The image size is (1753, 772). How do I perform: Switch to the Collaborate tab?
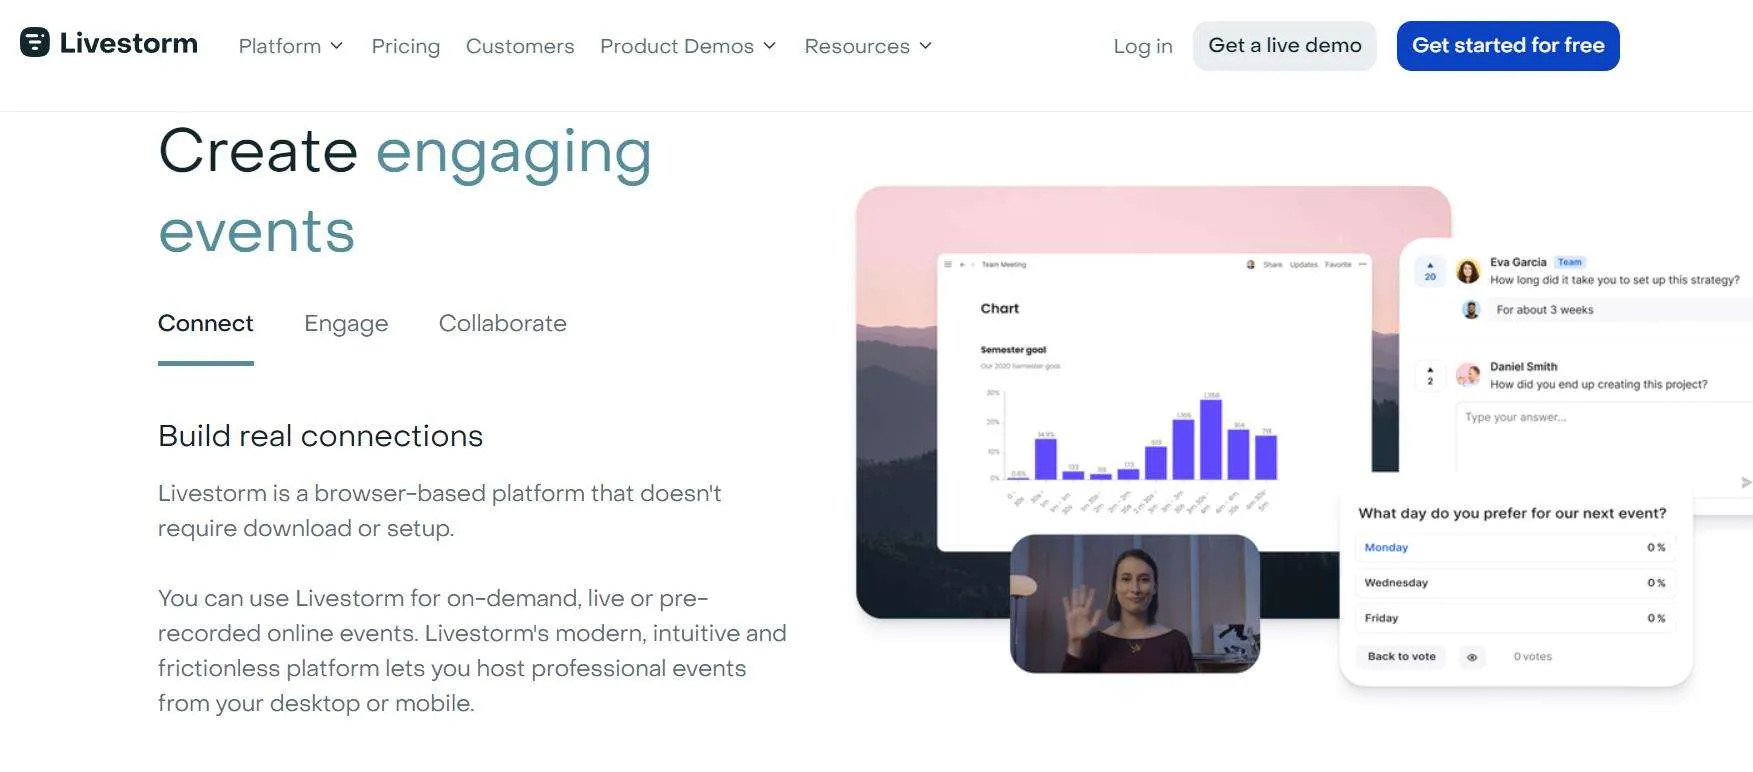click(503, 324)
